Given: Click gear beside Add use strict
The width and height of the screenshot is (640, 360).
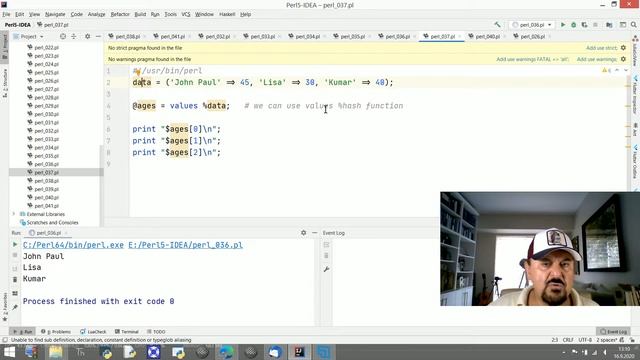Looking at the screenshot, I should (623, 48).
